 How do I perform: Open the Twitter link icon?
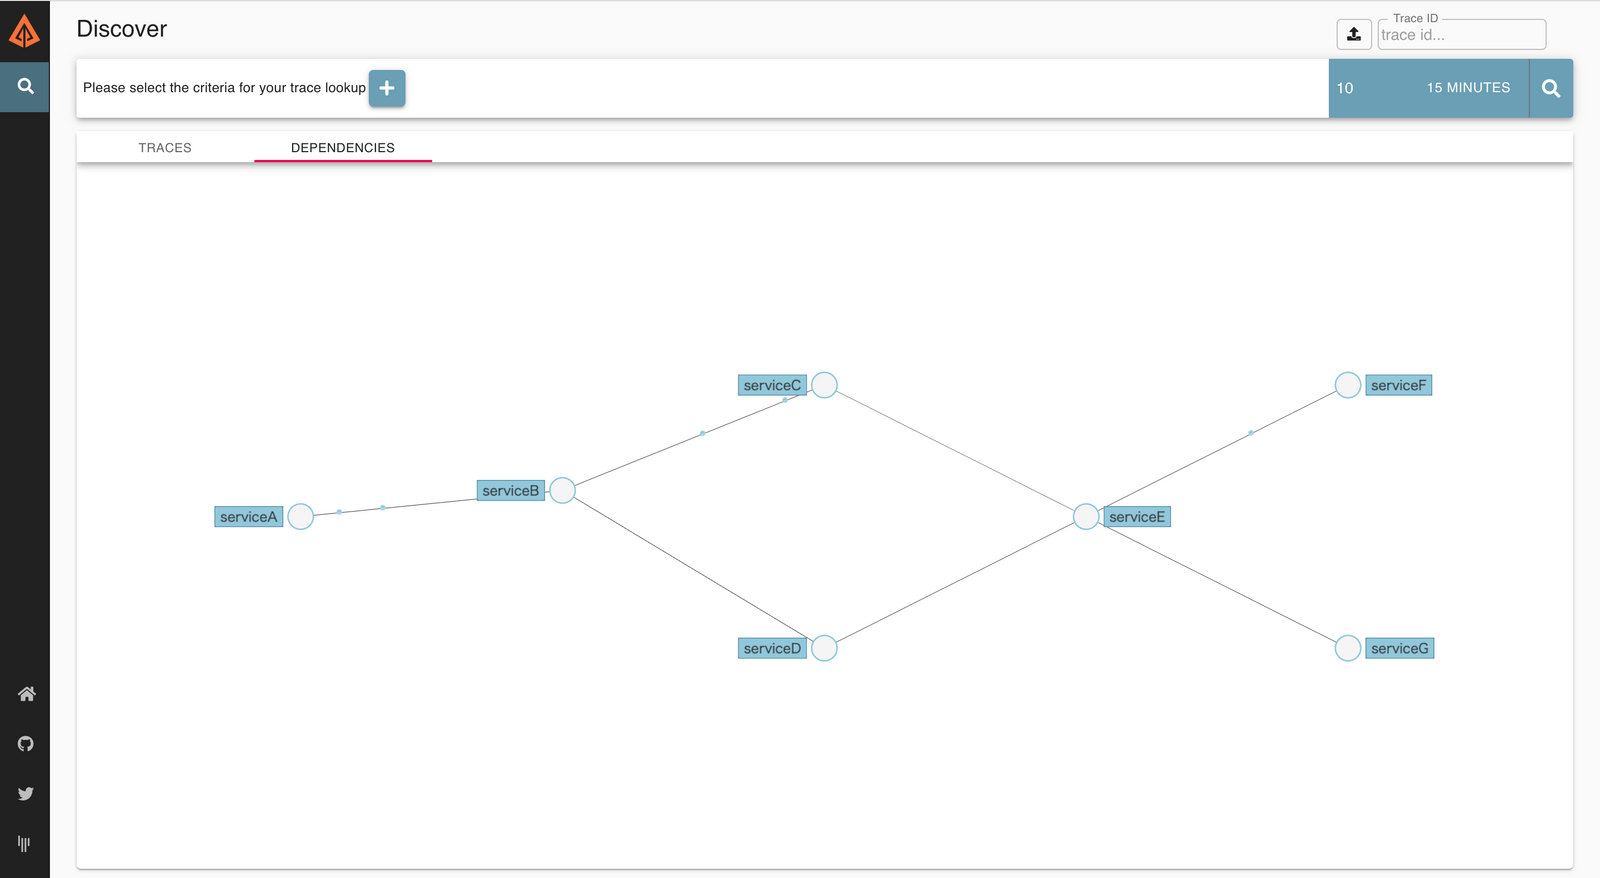coord(26,794)
